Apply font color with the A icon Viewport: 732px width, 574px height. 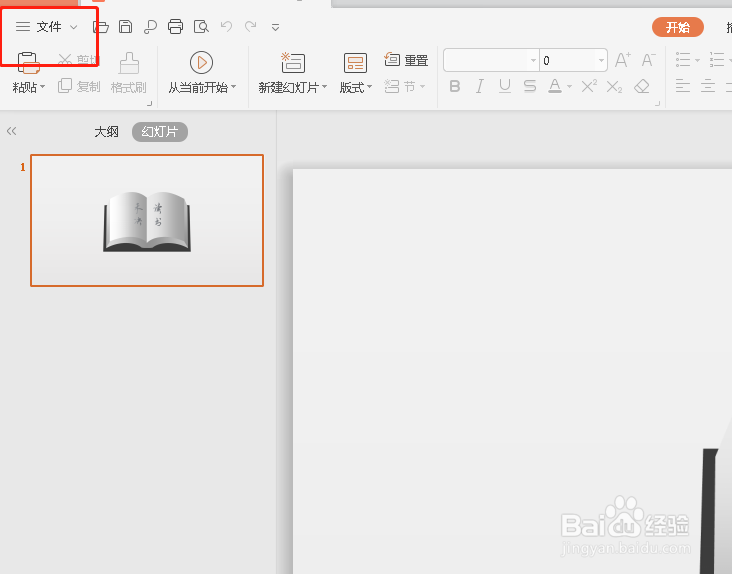click(555, 86)
